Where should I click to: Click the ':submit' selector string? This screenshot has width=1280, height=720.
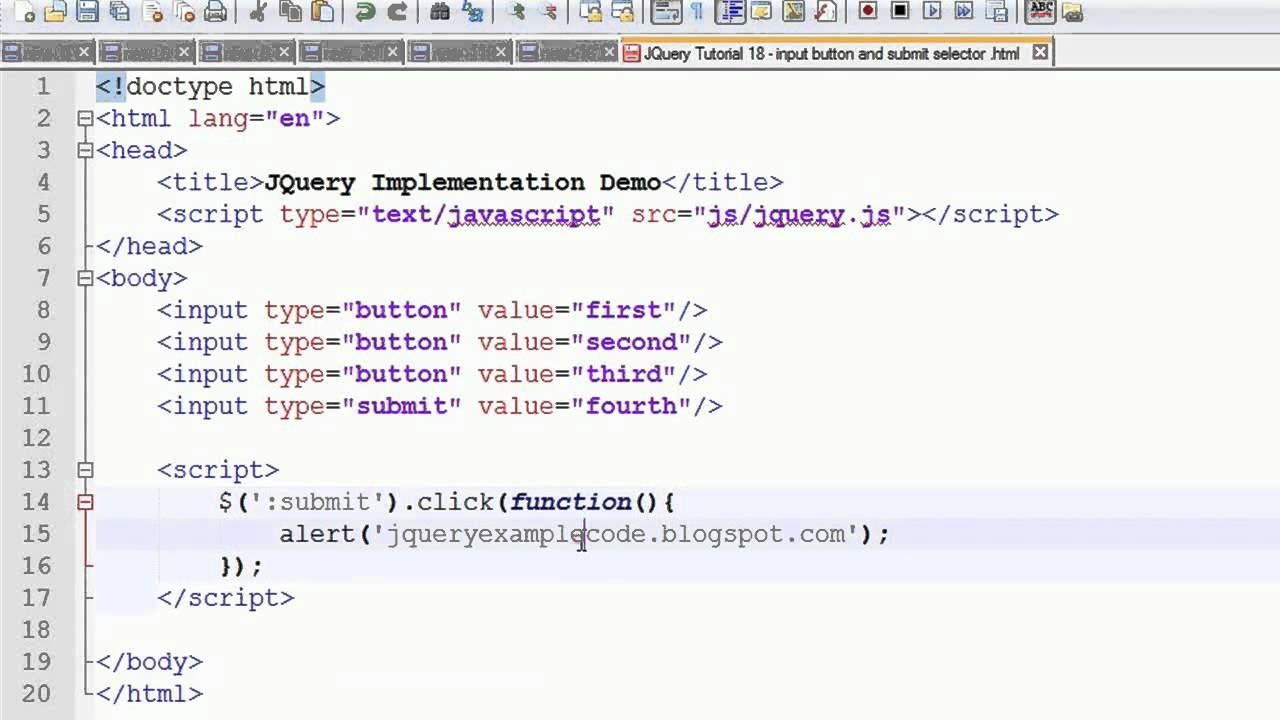coord(318,502)
